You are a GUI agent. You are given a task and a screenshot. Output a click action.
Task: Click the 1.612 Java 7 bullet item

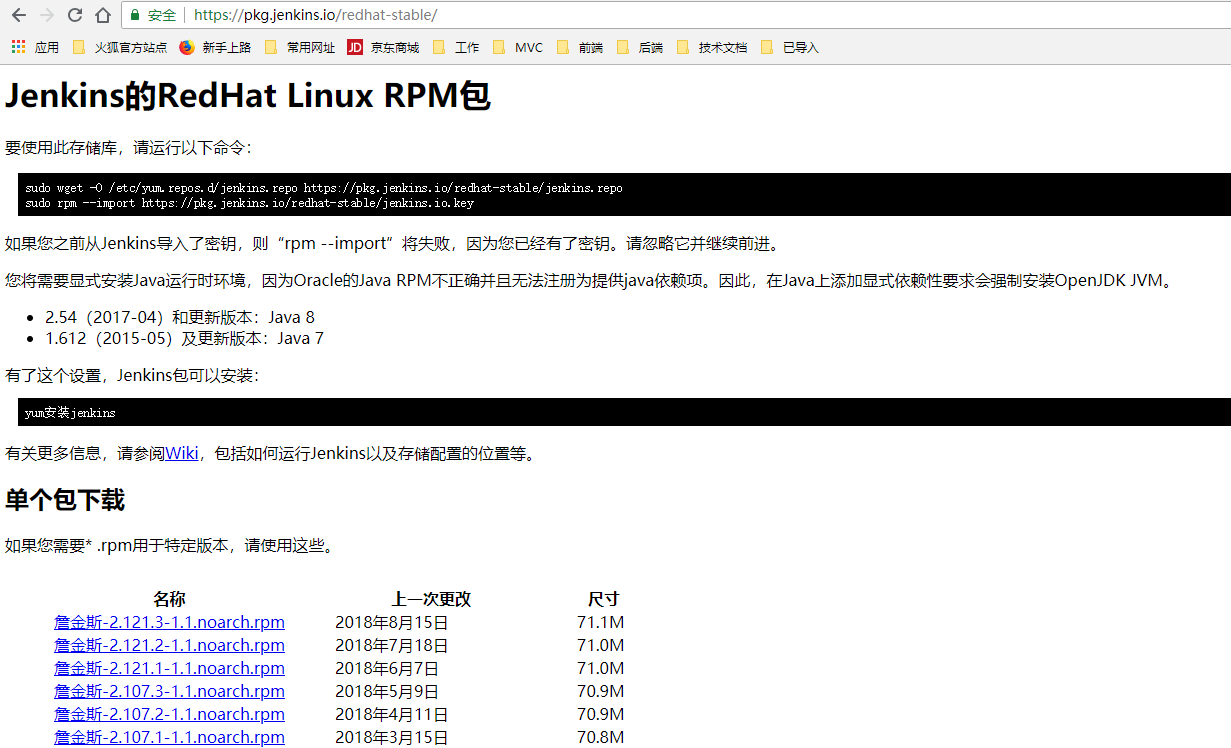[184, 338]
